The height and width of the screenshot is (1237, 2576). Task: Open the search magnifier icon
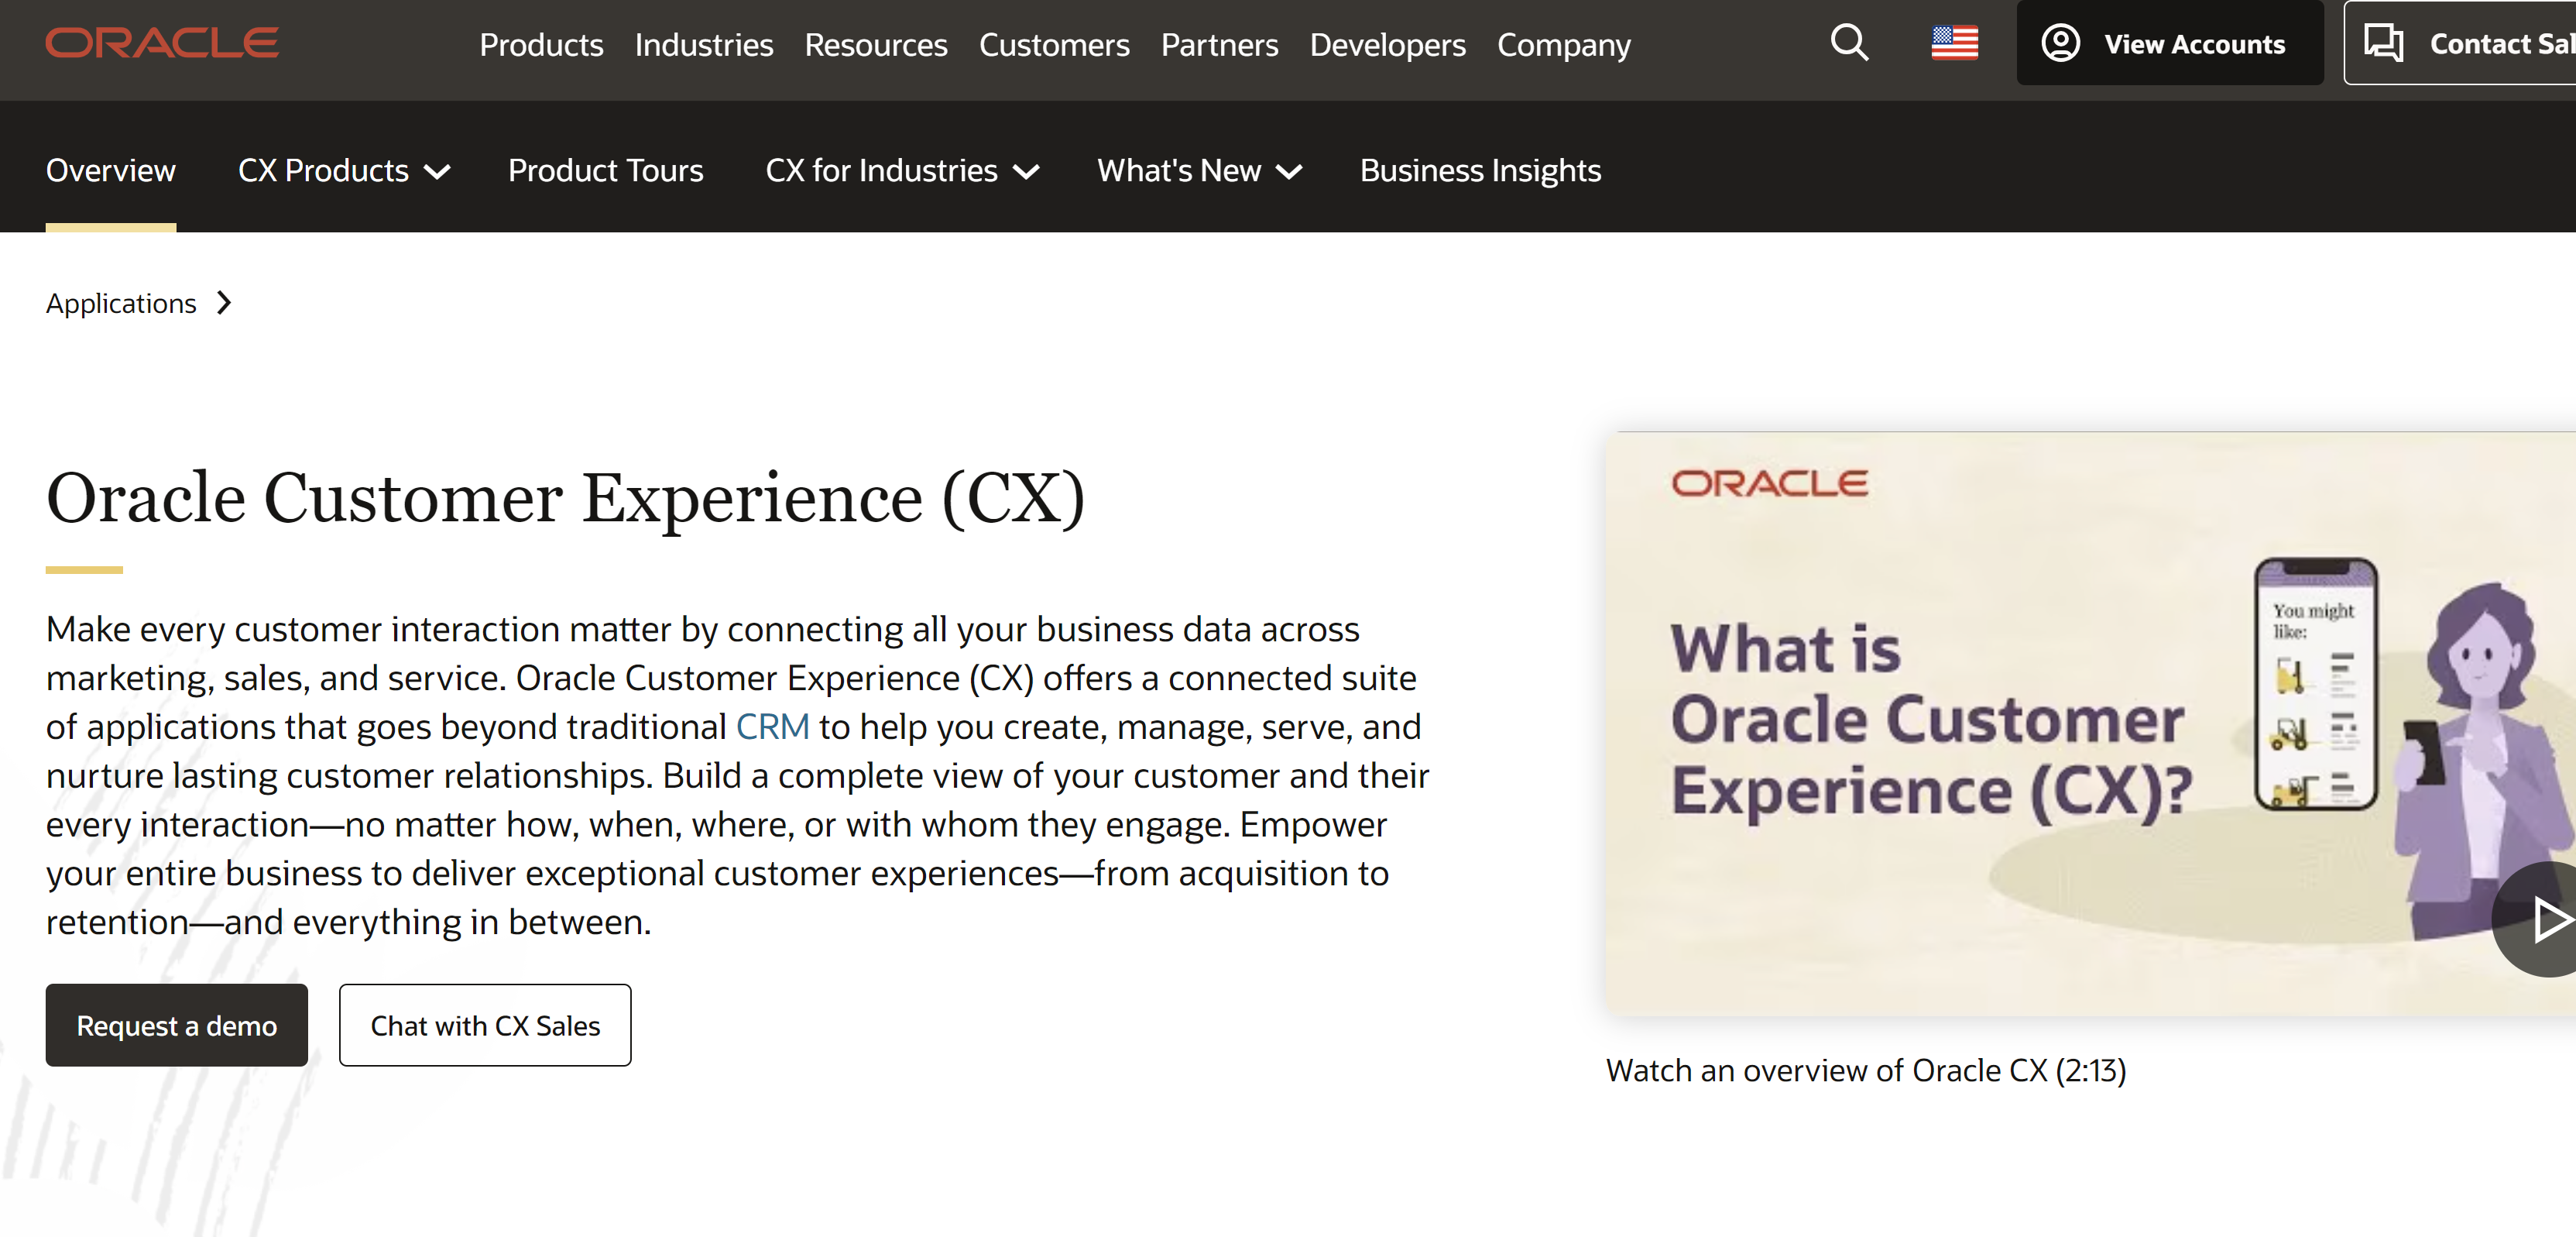click(x=1848, y=43)
